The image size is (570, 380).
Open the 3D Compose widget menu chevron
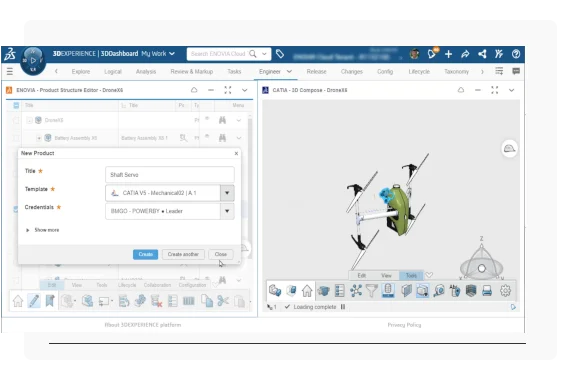click(511, 90)
